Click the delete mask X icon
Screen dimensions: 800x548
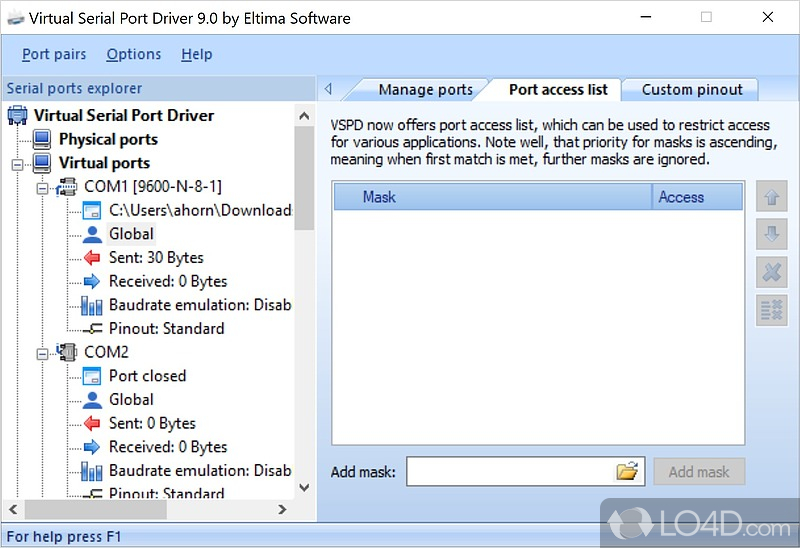[771, 272]
